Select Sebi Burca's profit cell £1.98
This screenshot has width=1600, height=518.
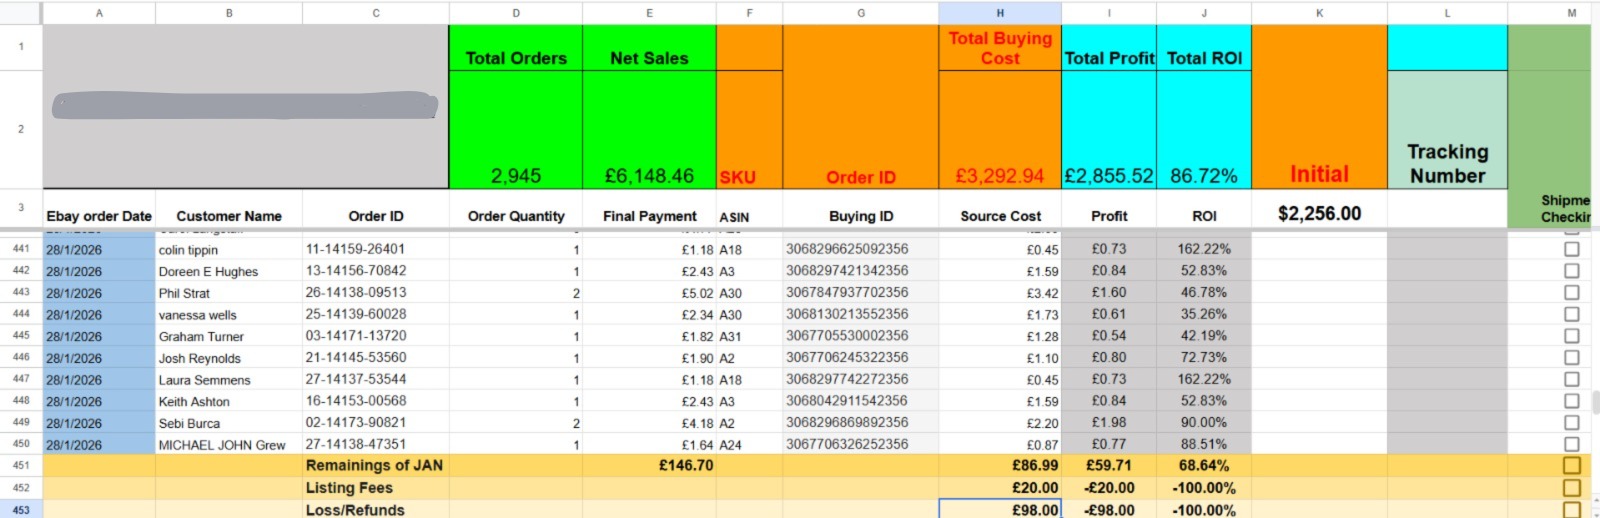(x=1108, y=423)
